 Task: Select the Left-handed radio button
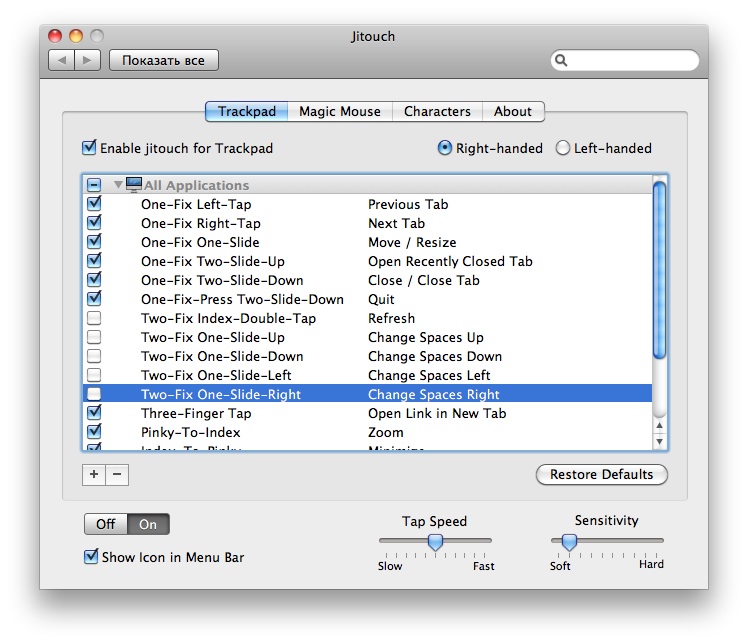(563, 148)
